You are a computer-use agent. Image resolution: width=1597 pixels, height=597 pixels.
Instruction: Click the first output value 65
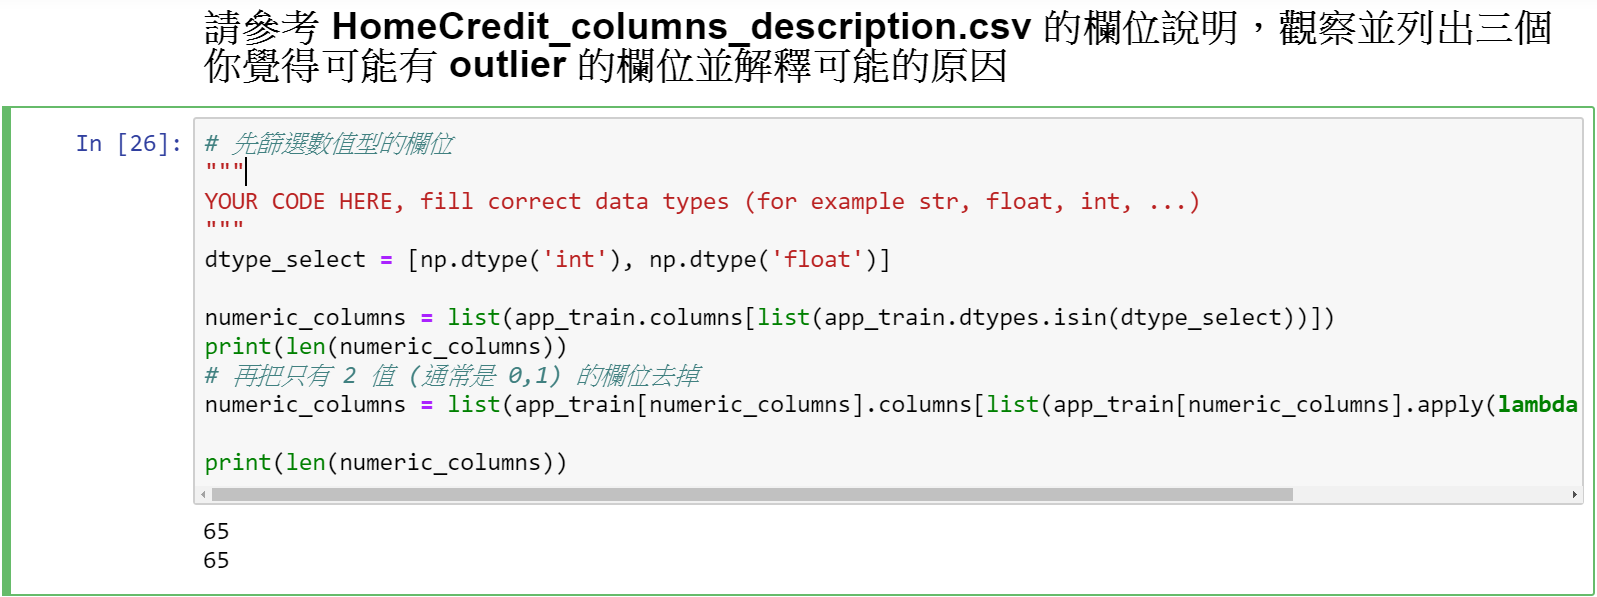pos(216,531)
